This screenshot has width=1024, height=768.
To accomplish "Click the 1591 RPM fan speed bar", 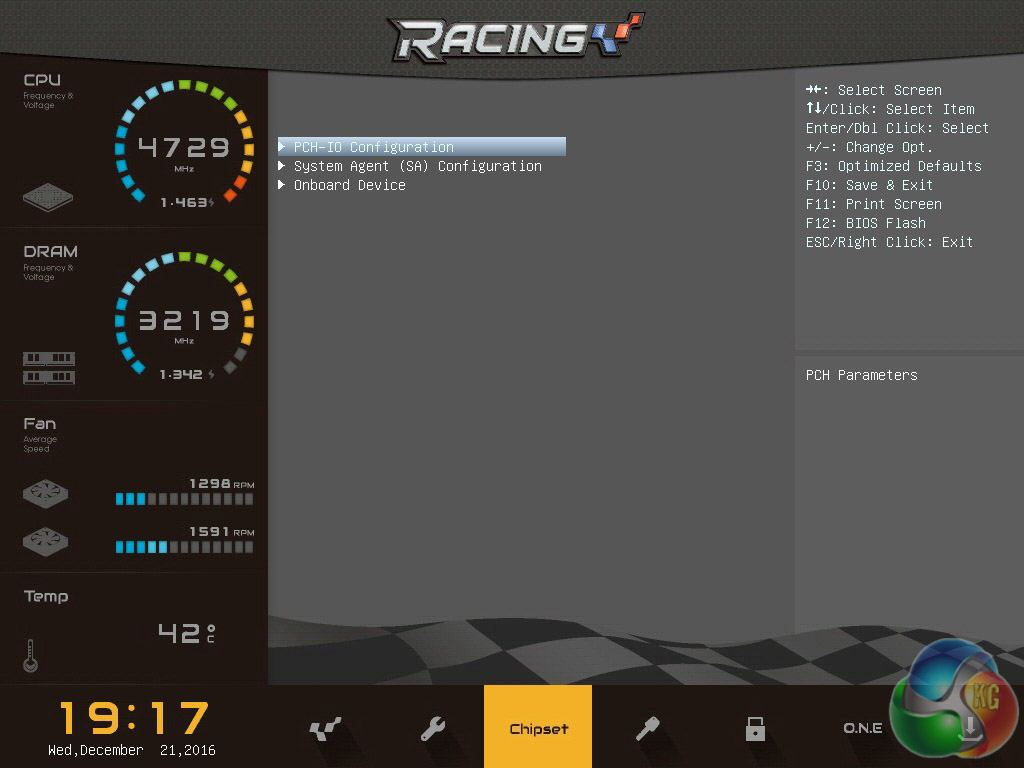I will pos(184,547).
